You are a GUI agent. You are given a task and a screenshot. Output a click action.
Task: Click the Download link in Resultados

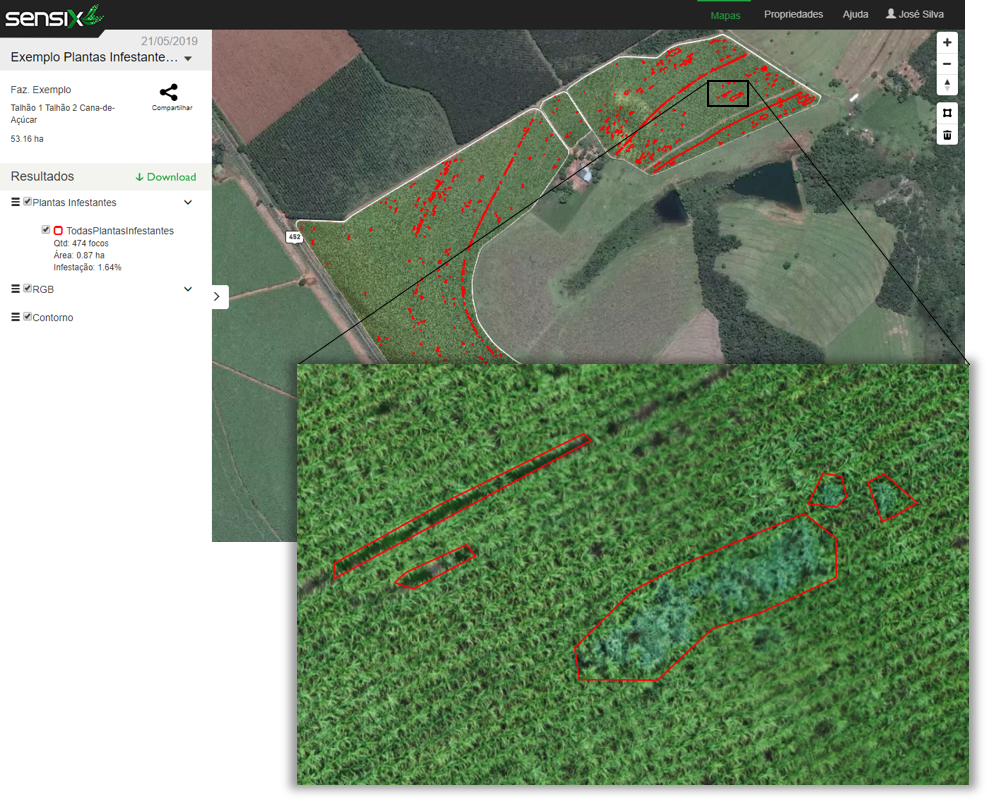pyautogui.click(x=166, y=177)
